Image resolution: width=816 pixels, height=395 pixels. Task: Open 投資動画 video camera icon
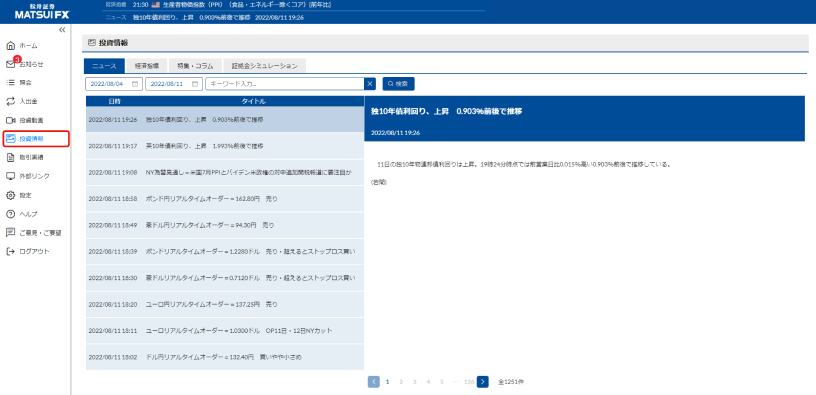pos(10,120)
